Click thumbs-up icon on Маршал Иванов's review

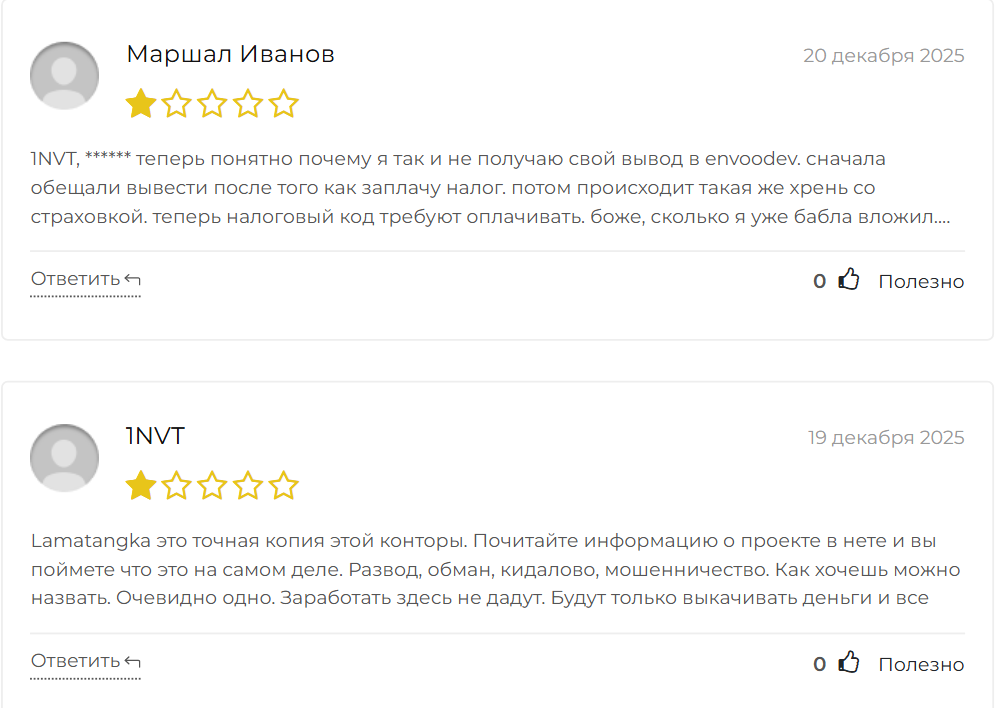coord(849,281)
